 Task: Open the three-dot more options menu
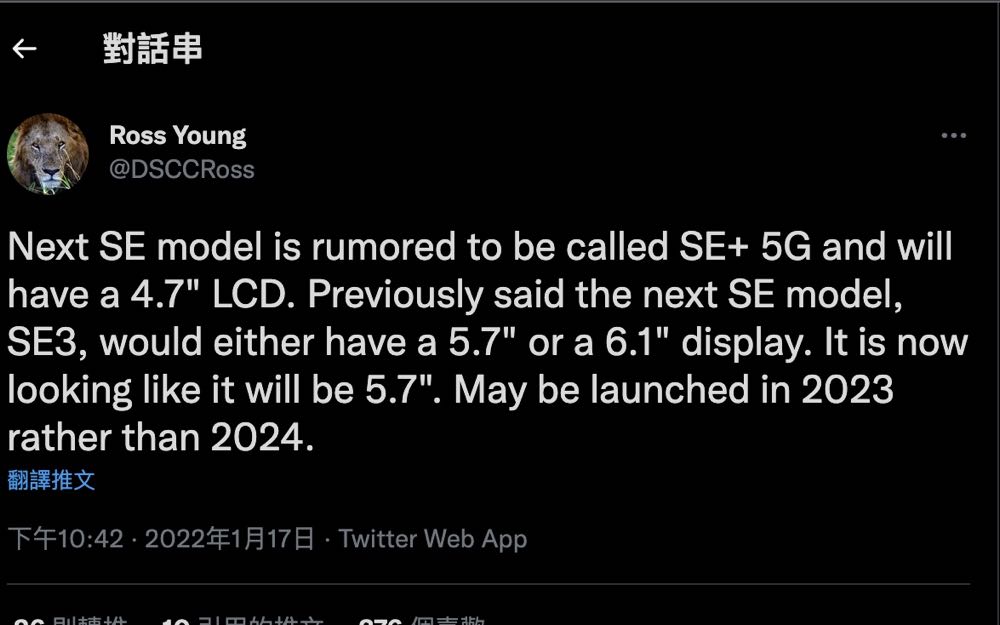[953, 135]
